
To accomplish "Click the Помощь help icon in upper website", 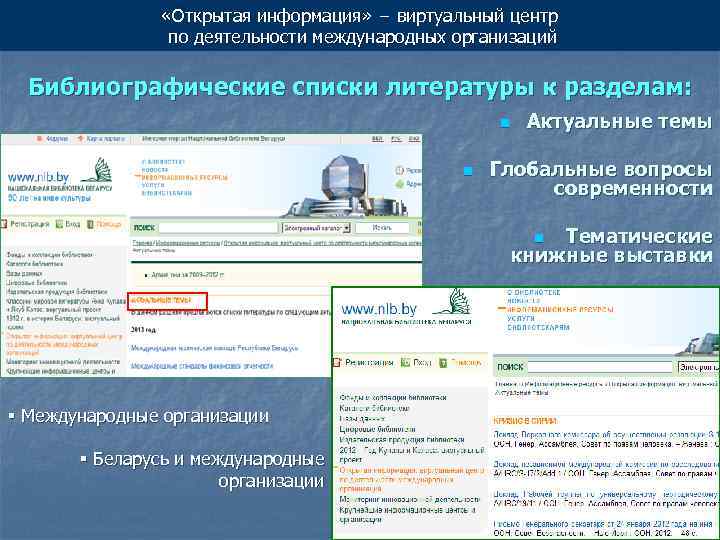I will point(90,224).
